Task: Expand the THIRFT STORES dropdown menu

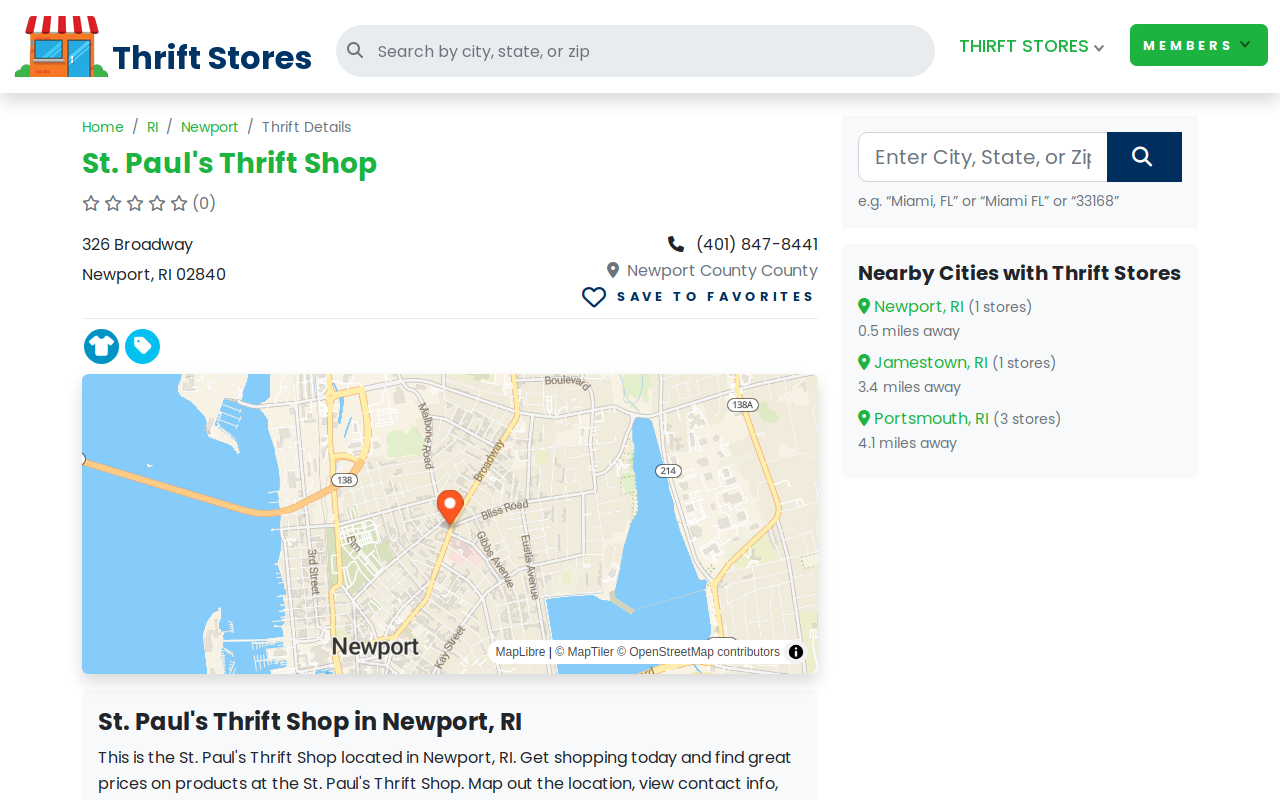Action: point(1031,46)
